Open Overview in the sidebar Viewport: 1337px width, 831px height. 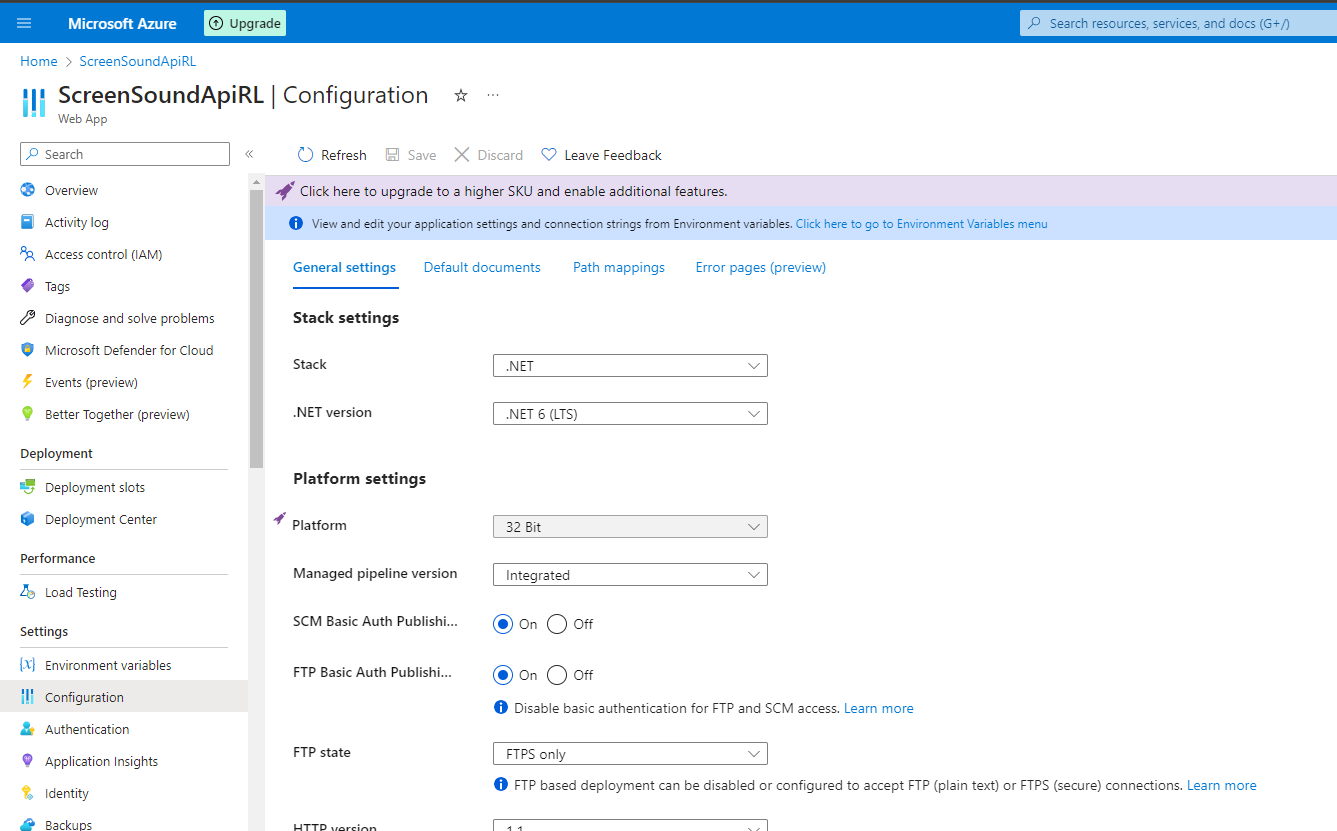(124, 190)
